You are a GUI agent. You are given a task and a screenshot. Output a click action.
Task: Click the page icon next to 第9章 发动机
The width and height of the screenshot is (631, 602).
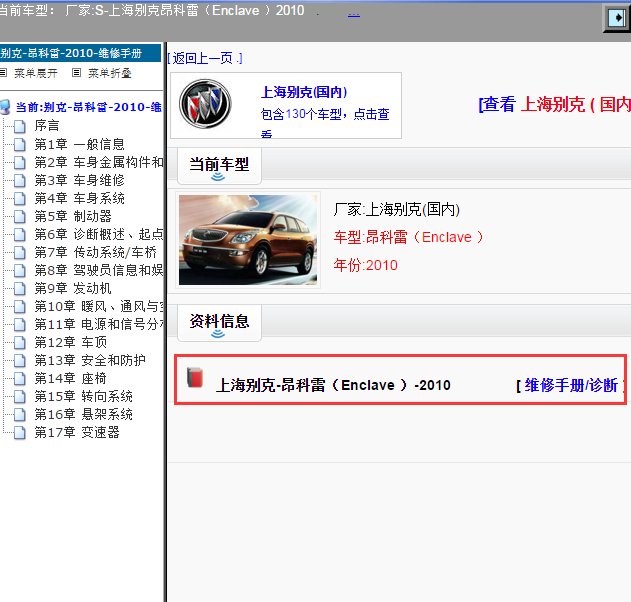(x=20, y=289)
